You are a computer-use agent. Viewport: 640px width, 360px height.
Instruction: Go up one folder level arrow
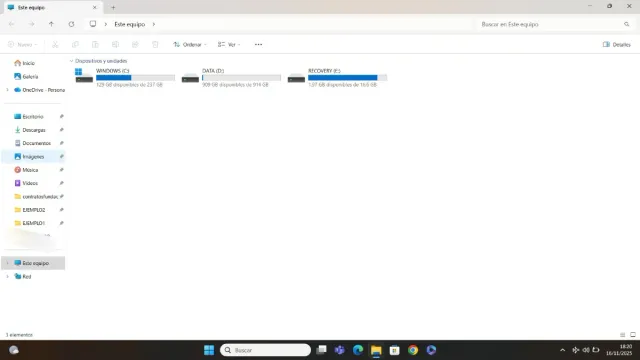coord(51,24)
